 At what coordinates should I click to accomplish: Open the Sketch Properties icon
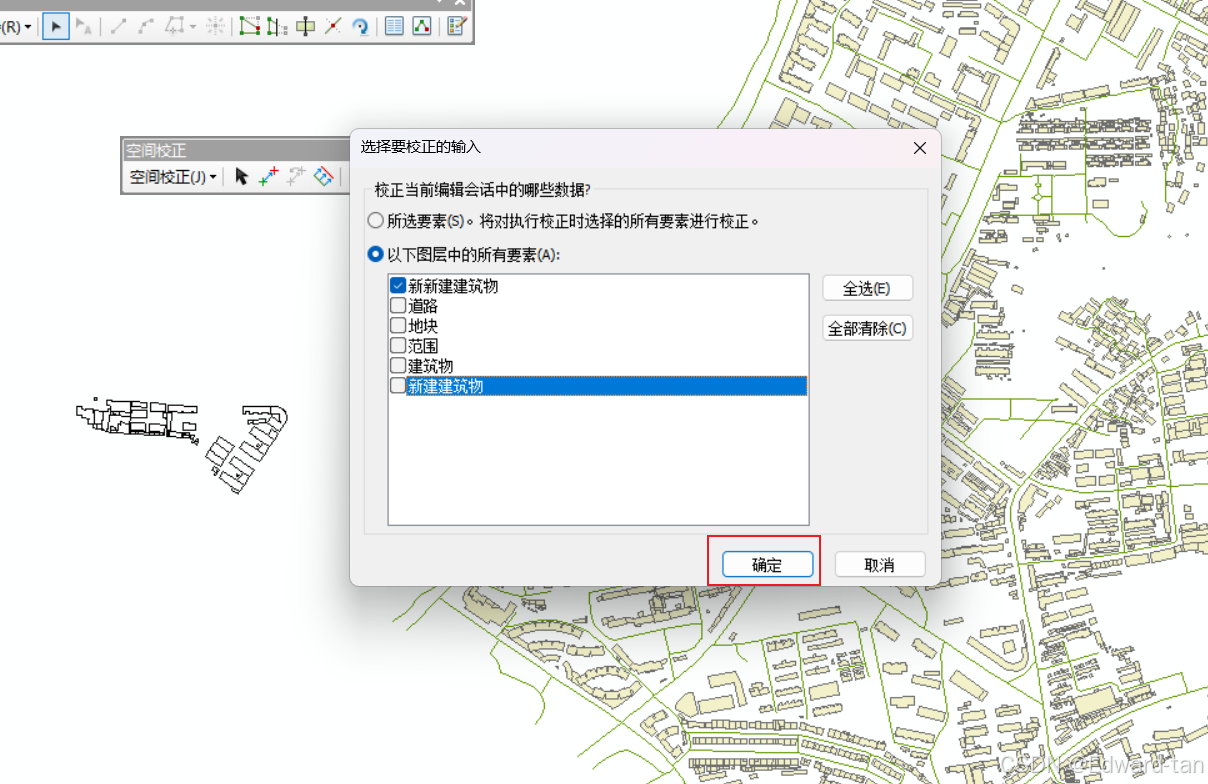pyautogui.click(x=422, y=26)
